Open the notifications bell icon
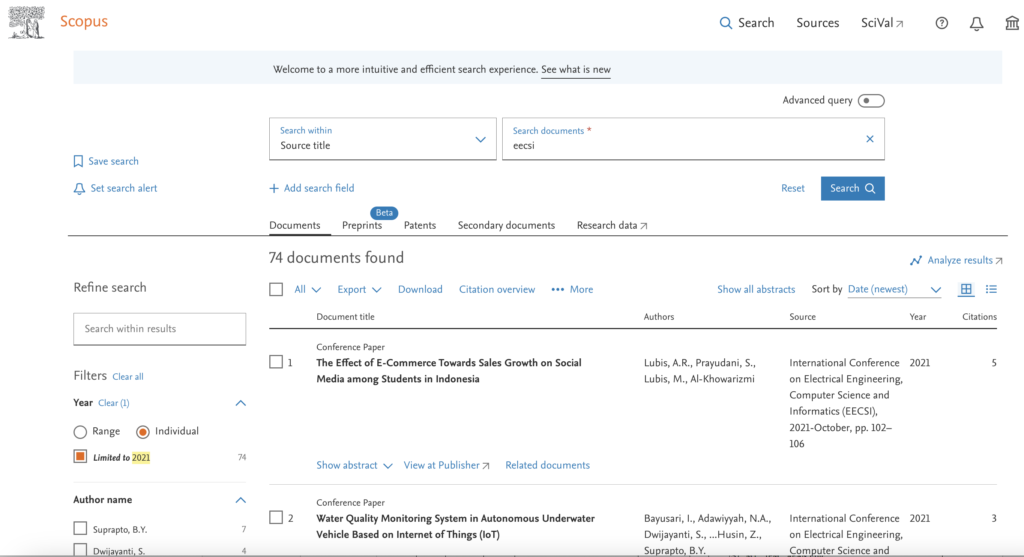Viewport: 1024px width, 557px height. pos(977,23)
